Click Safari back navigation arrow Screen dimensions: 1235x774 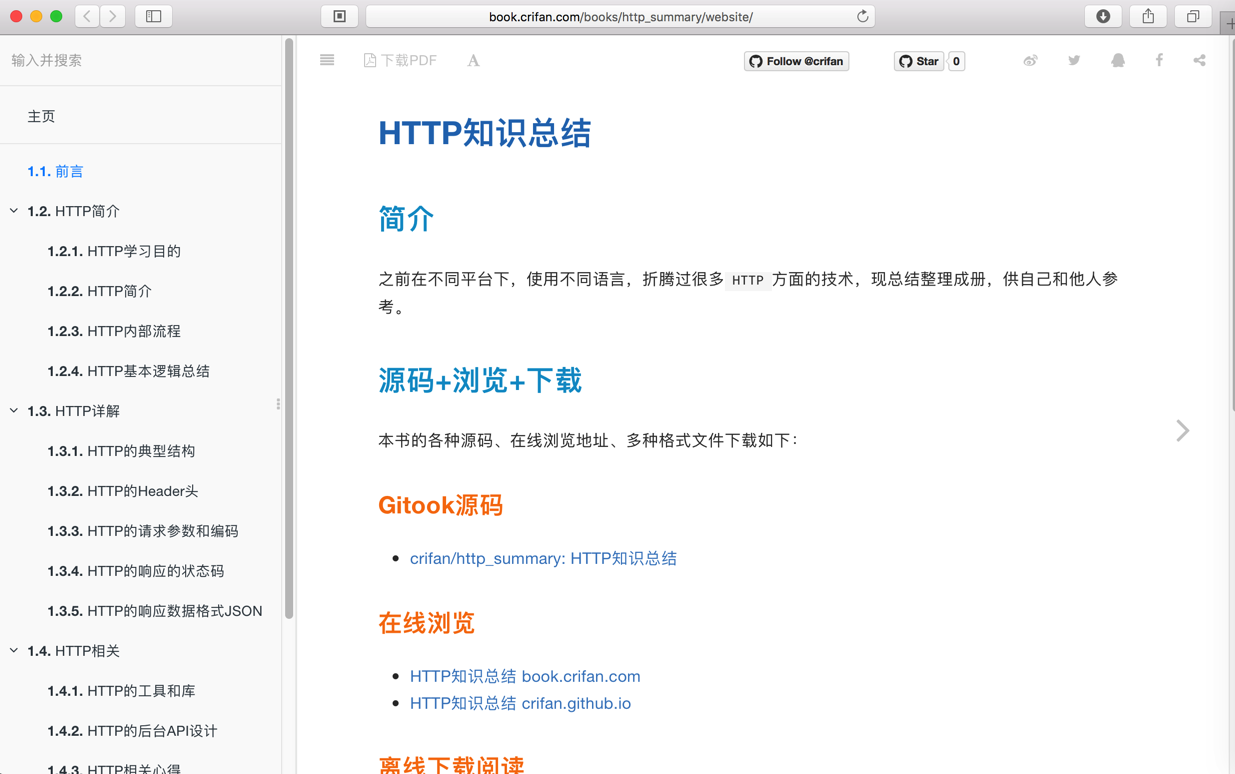point(87,16)
